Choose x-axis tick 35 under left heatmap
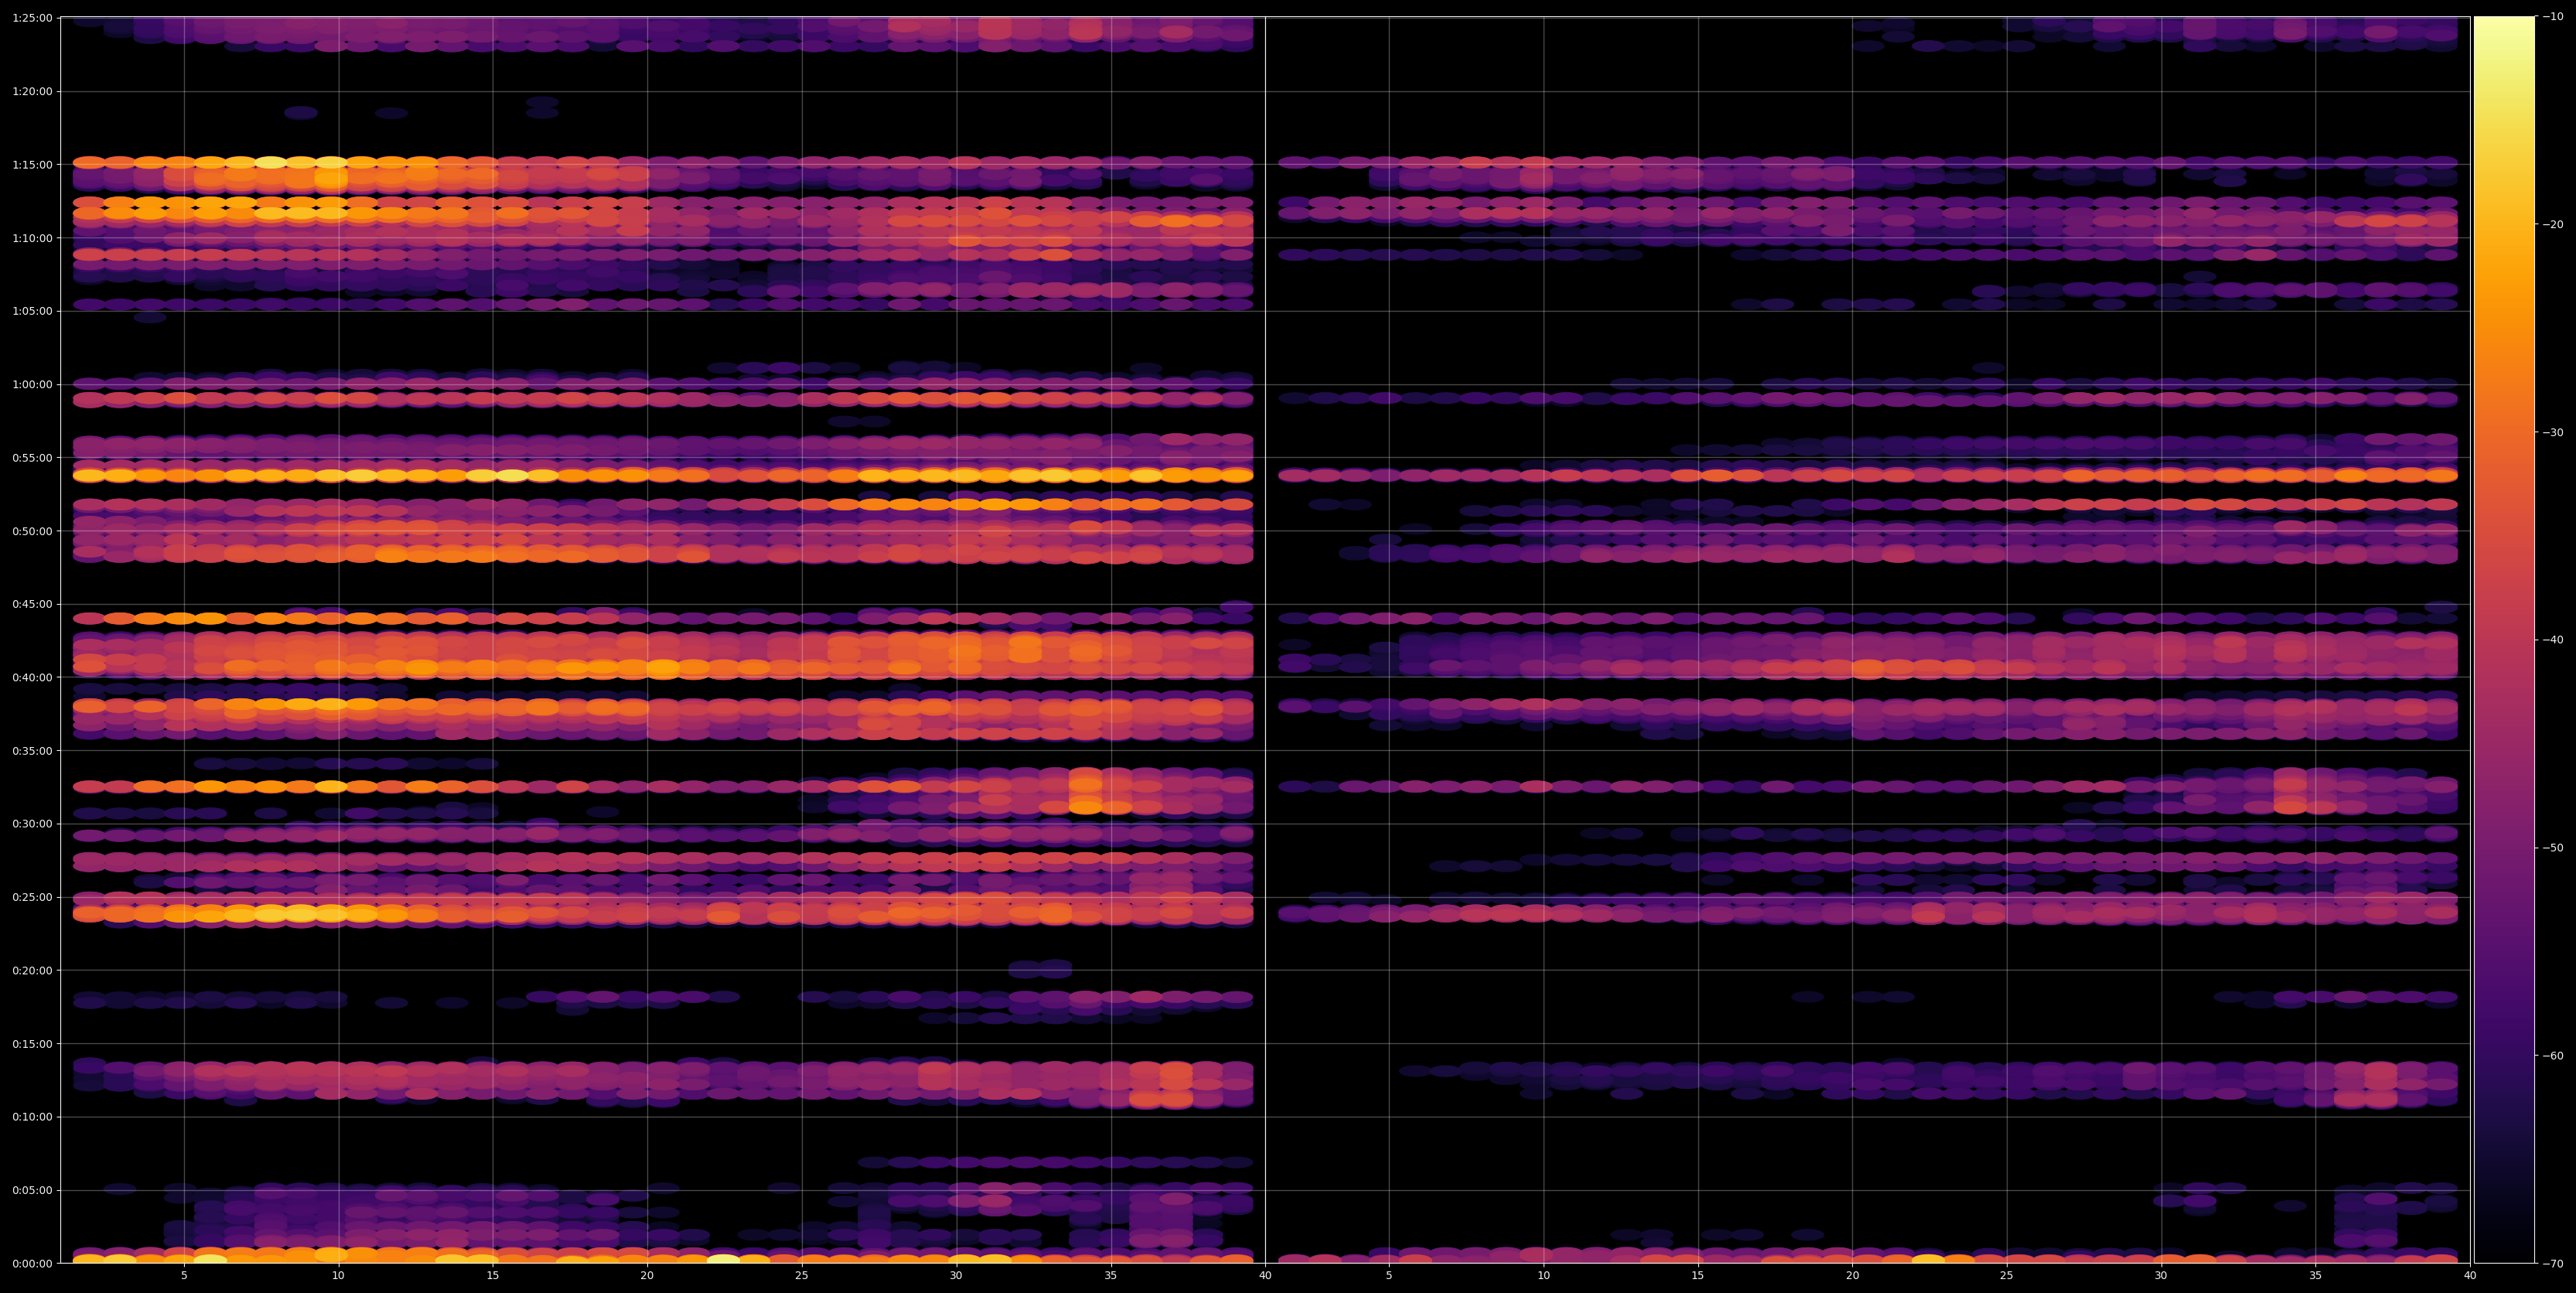The width and height of the screenshot is (2576, 1293). (1111, 1276)
